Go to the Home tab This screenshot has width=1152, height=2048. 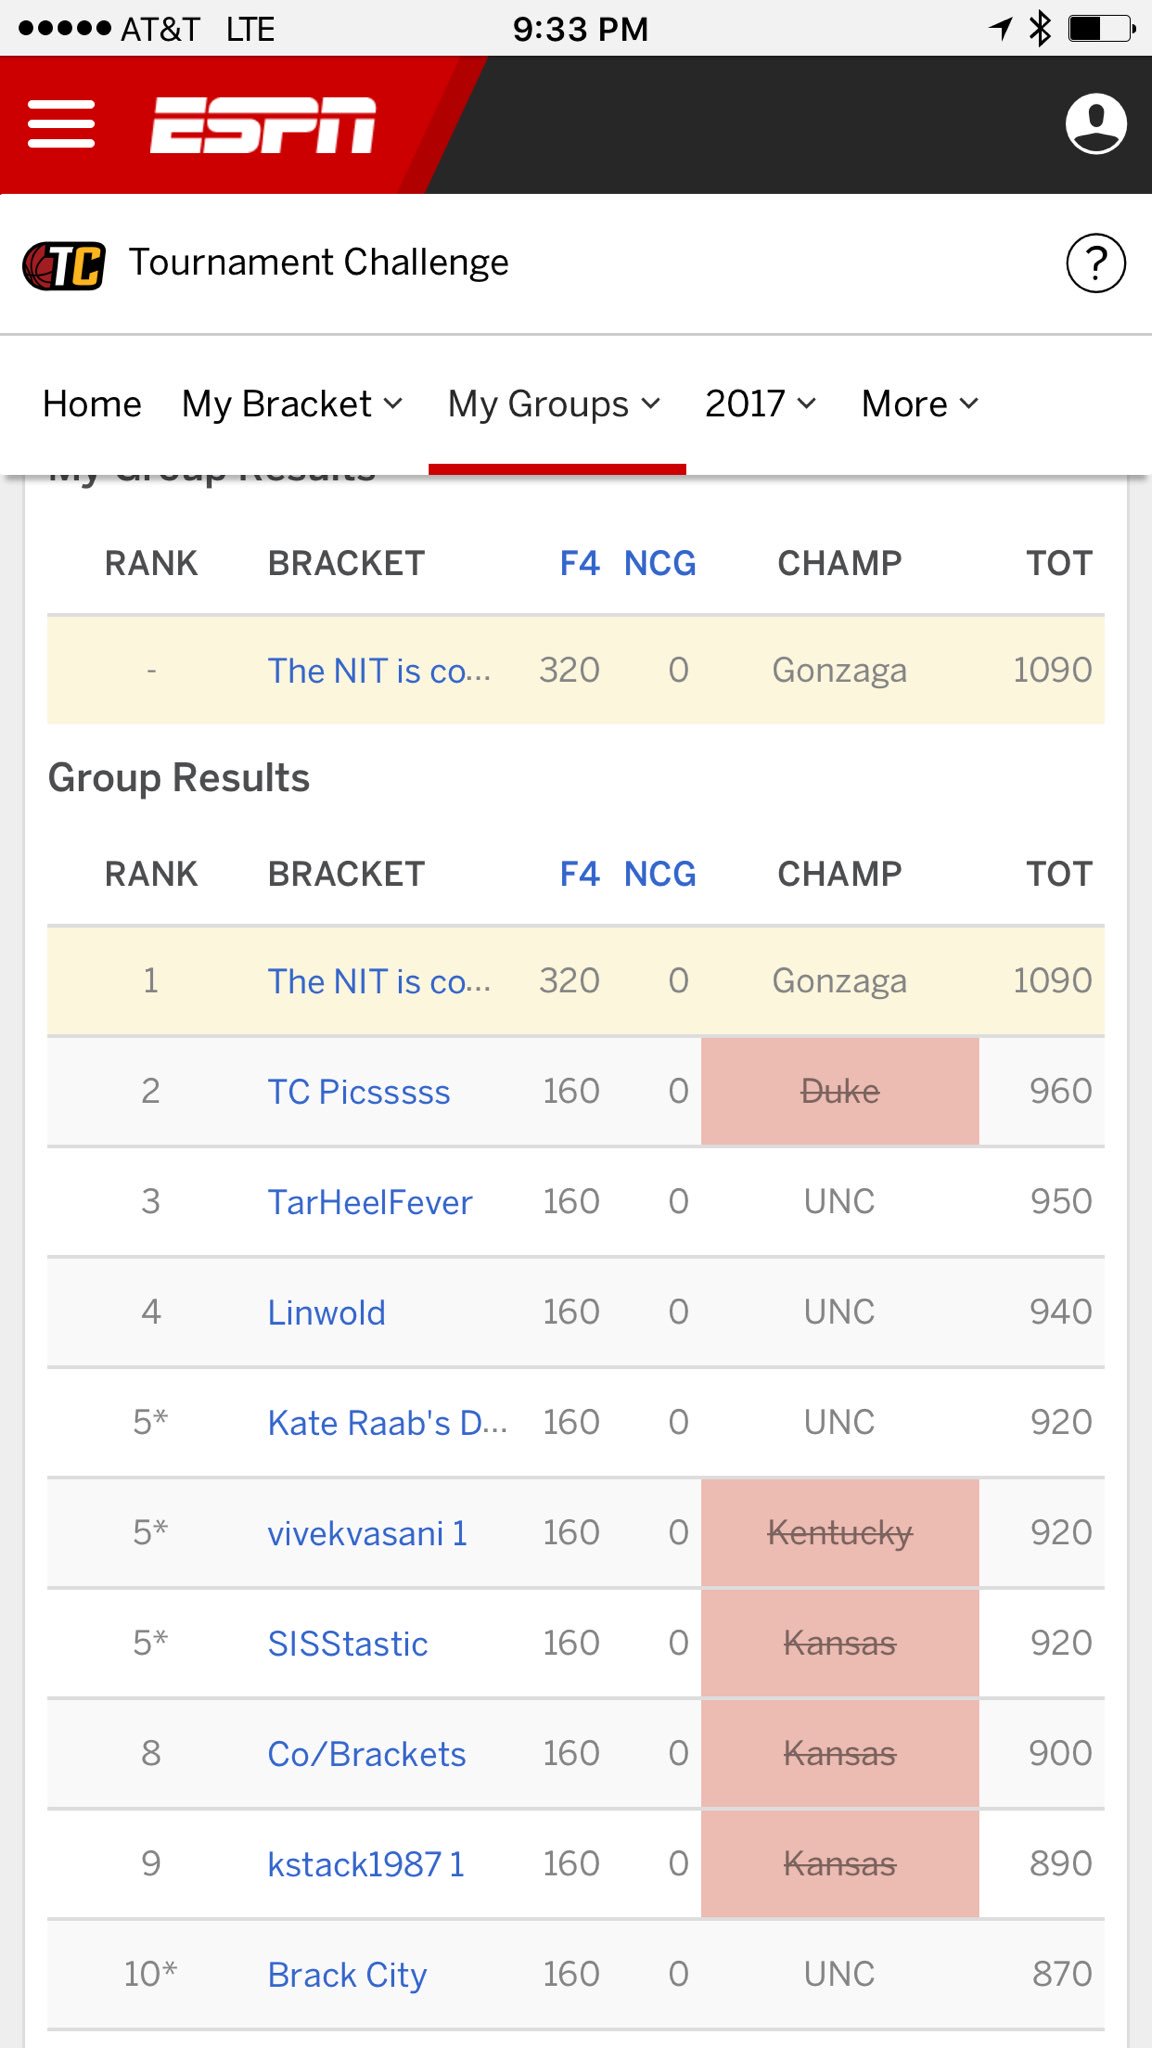tap(92, 404)
